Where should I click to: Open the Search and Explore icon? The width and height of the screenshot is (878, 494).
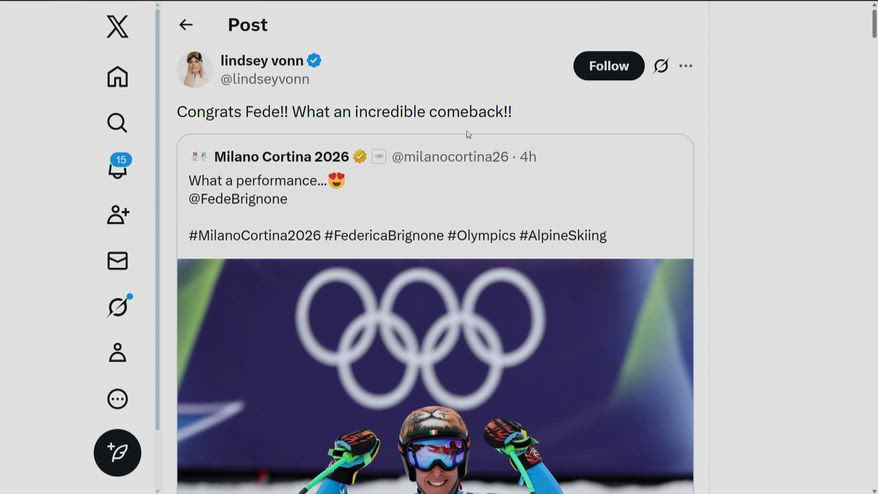[117, 123]
